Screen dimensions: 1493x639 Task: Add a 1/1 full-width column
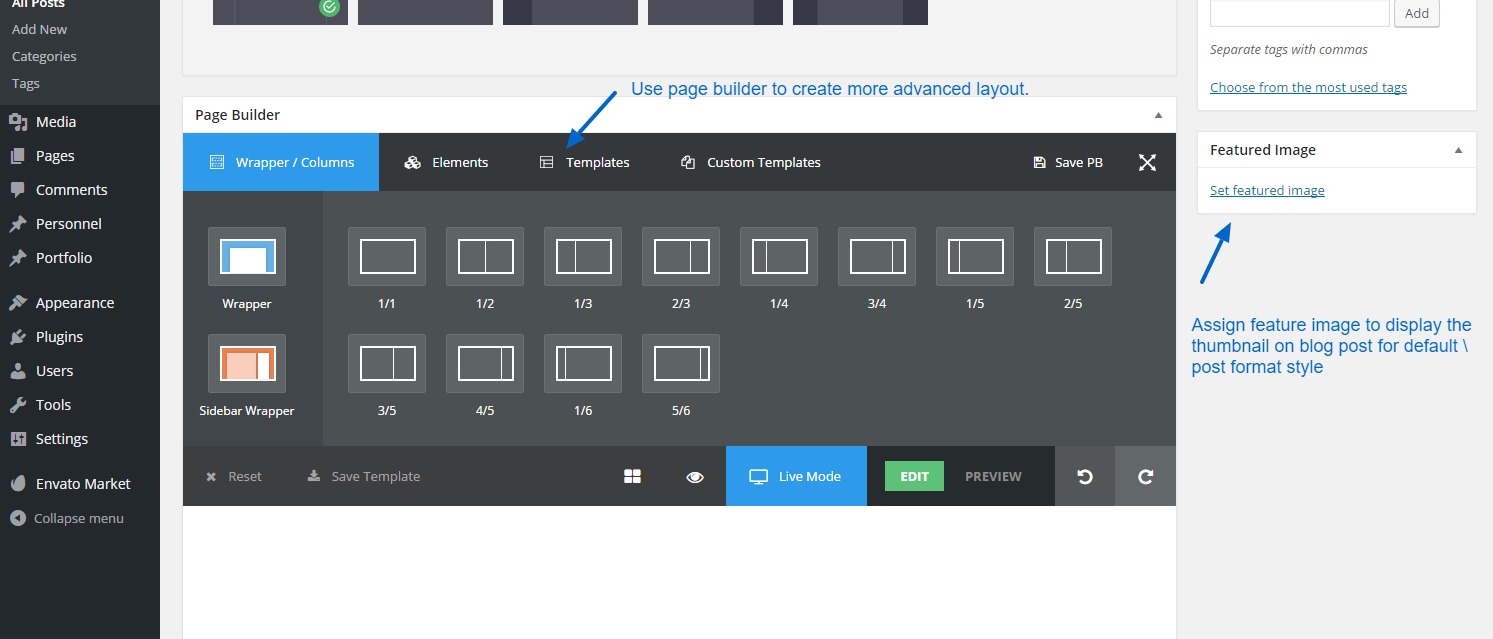click(387, 257)
